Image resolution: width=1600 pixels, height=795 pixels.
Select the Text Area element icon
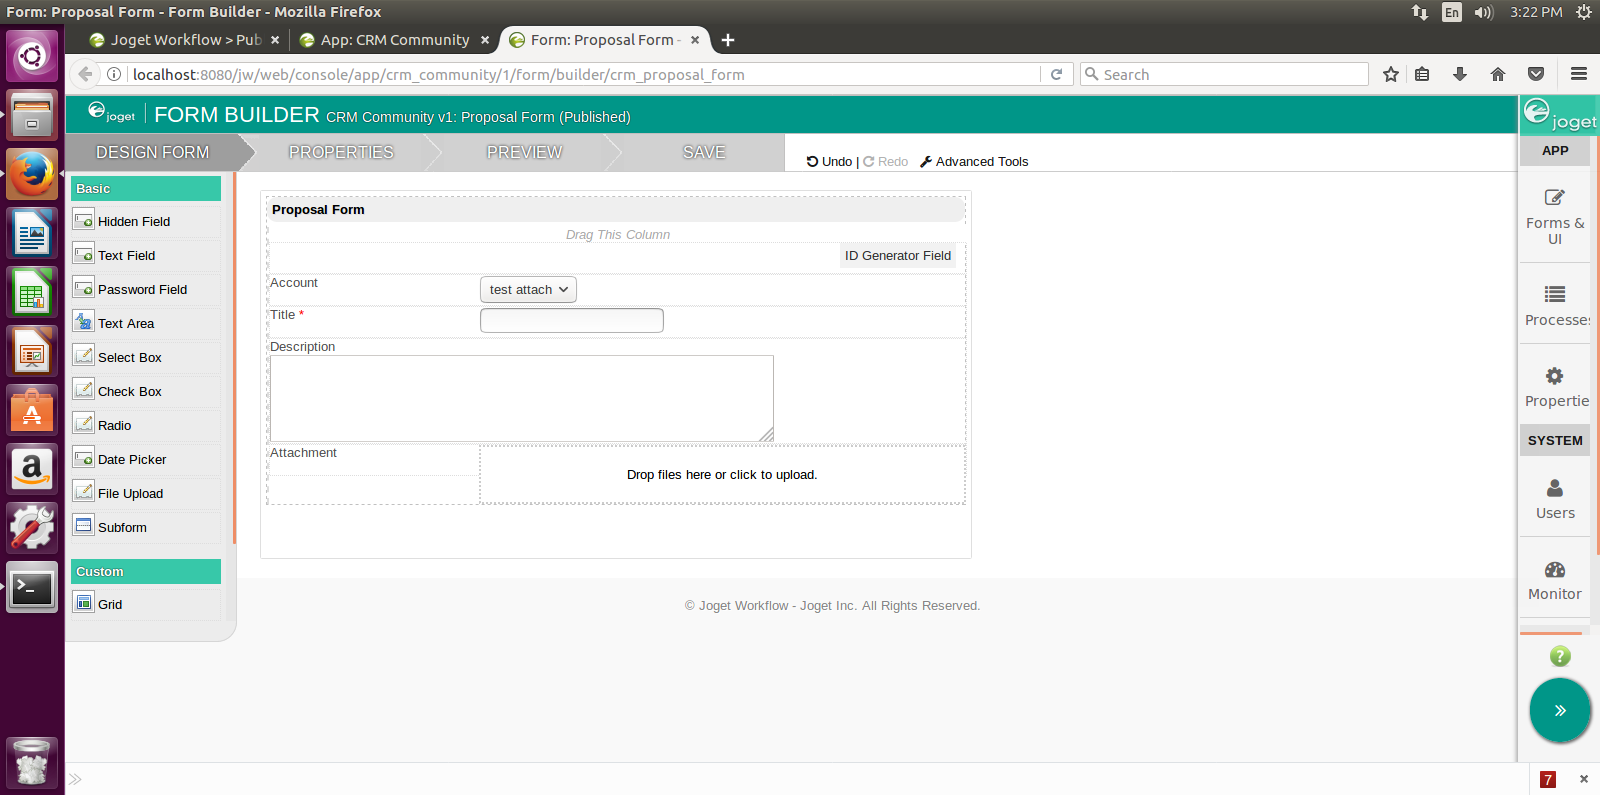(x=84, y=323)
